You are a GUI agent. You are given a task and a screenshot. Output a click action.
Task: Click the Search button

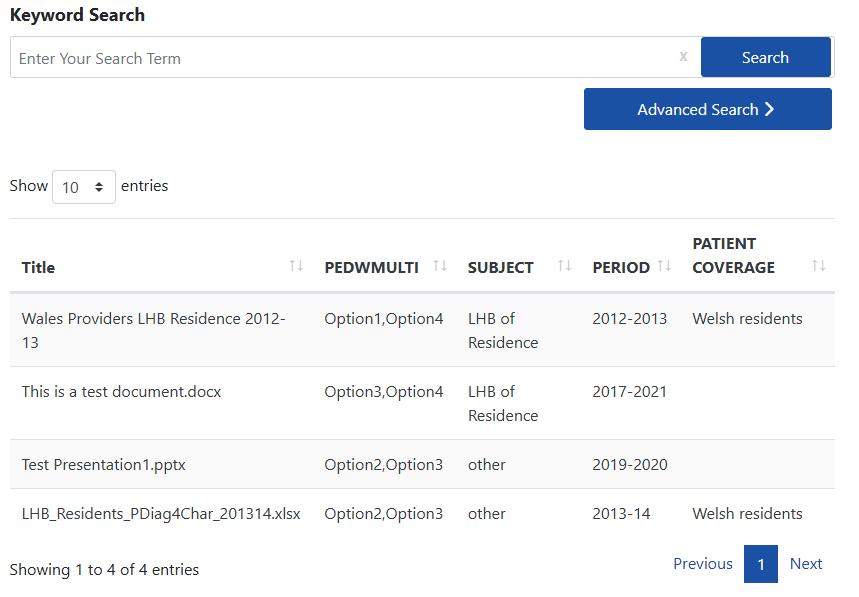pos(765,57)
